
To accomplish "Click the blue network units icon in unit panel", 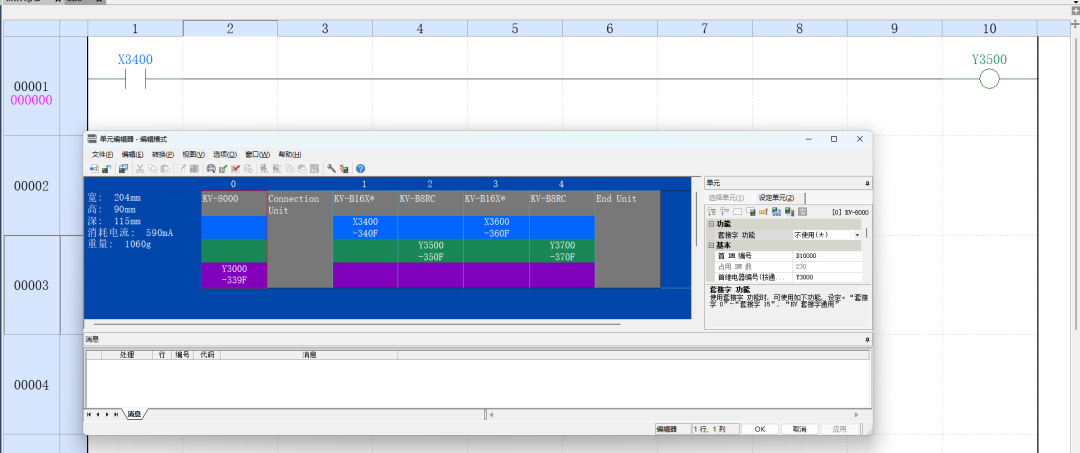I will tap(776, 211).
